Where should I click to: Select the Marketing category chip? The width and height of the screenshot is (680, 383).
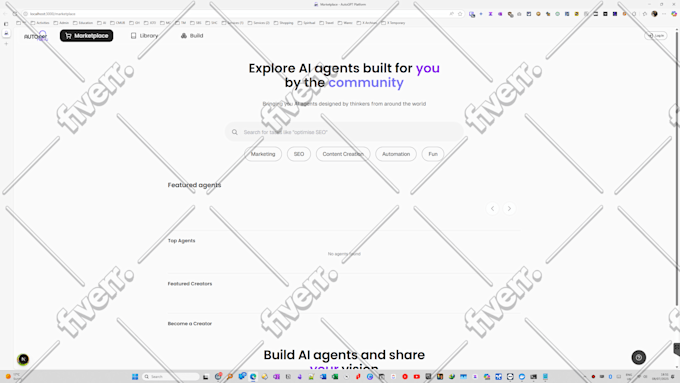263,154
